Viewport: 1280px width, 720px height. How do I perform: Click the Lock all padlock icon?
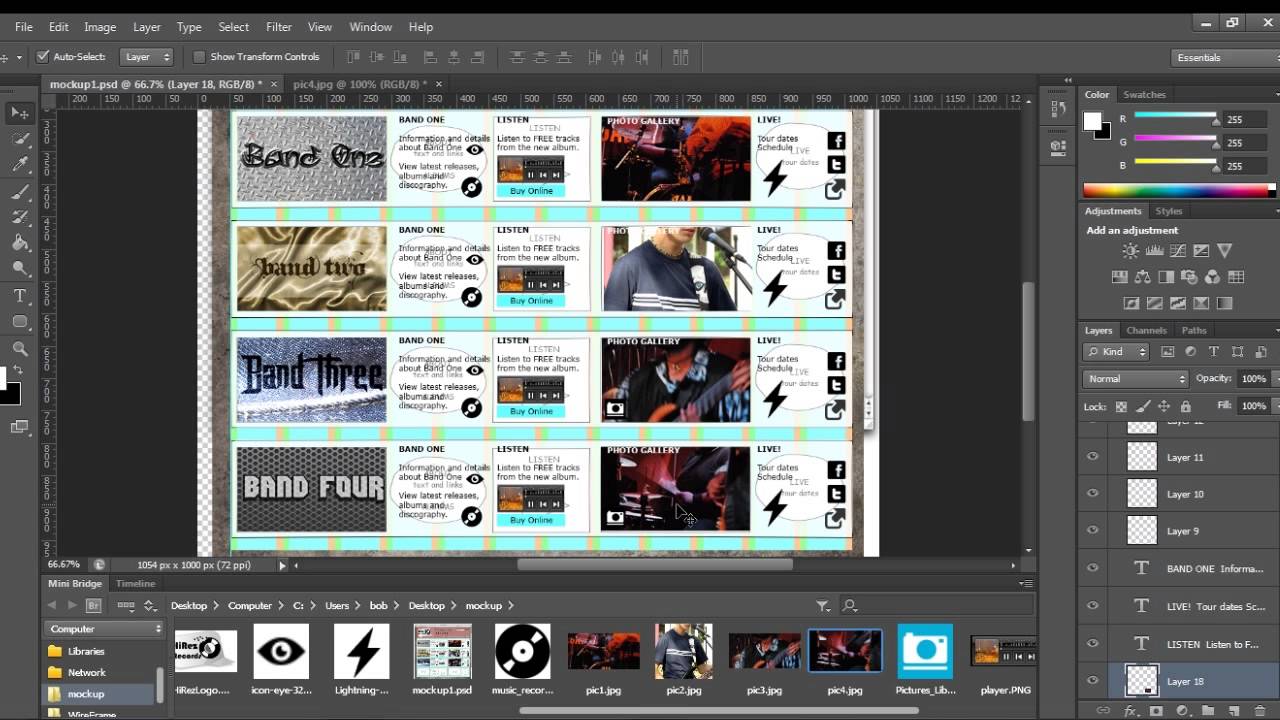[1185, 406]
